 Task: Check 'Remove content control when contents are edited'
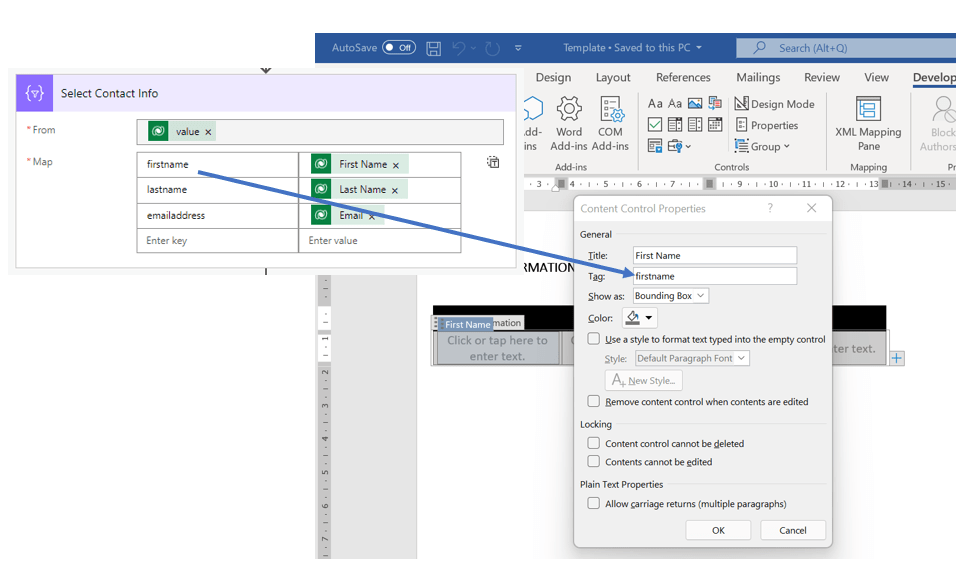(x=594, y=402)
